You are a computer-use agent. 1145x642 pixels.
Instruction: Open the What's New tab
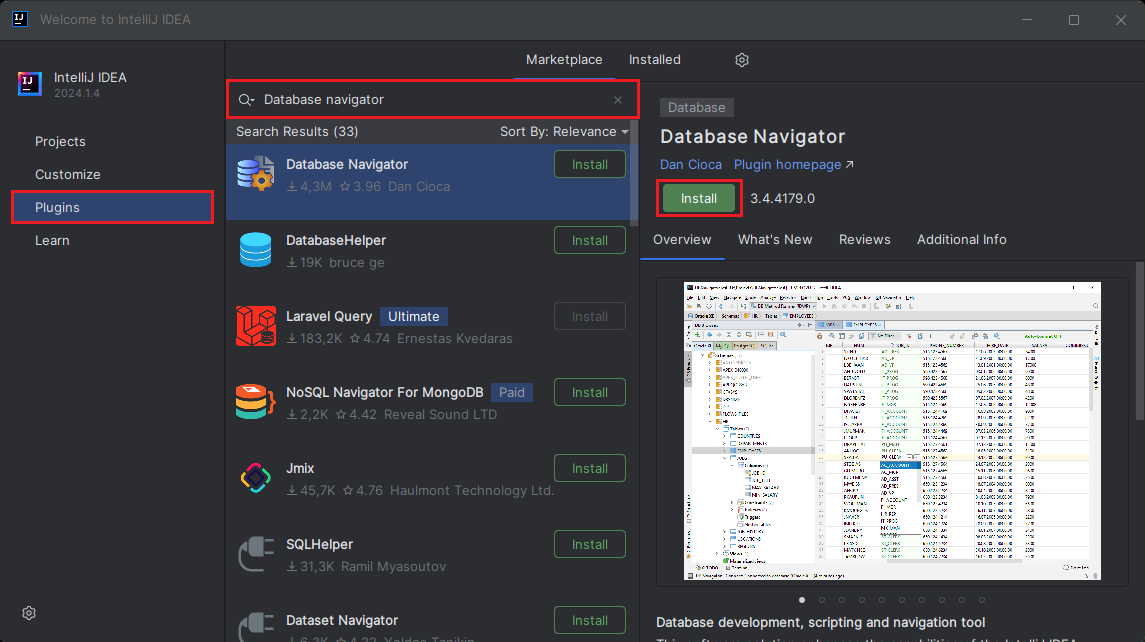pyautogui.click(x=775, y=239)
